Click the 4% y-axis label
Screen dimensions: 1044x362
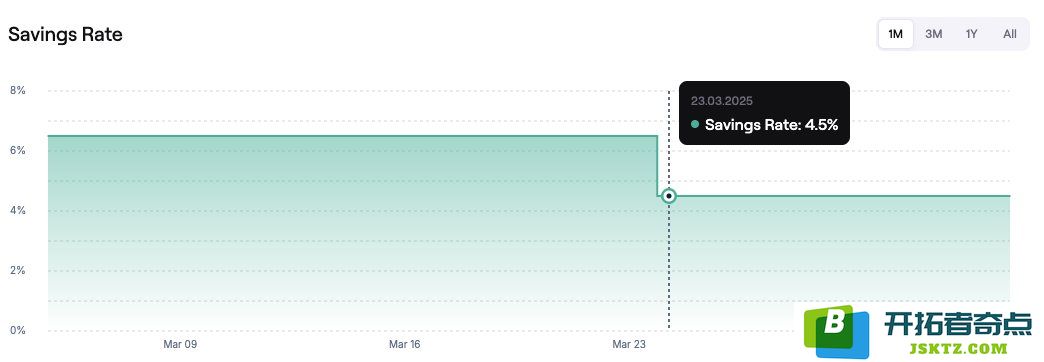(17, 210)
